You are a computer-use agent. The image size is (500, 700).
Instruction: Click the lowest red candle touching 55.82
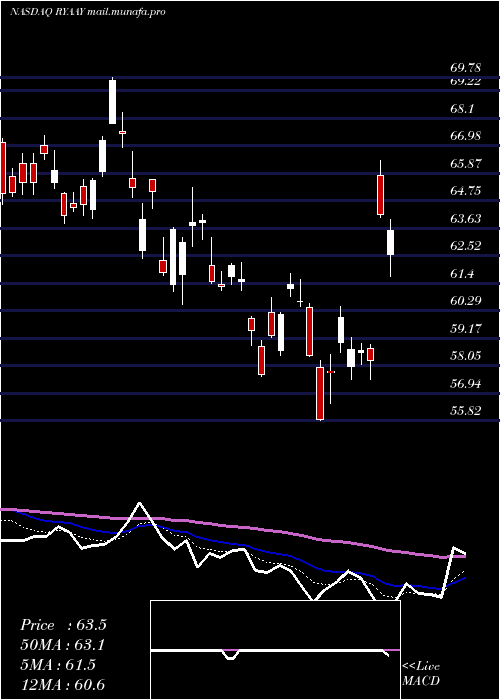(x=320, y=393)
